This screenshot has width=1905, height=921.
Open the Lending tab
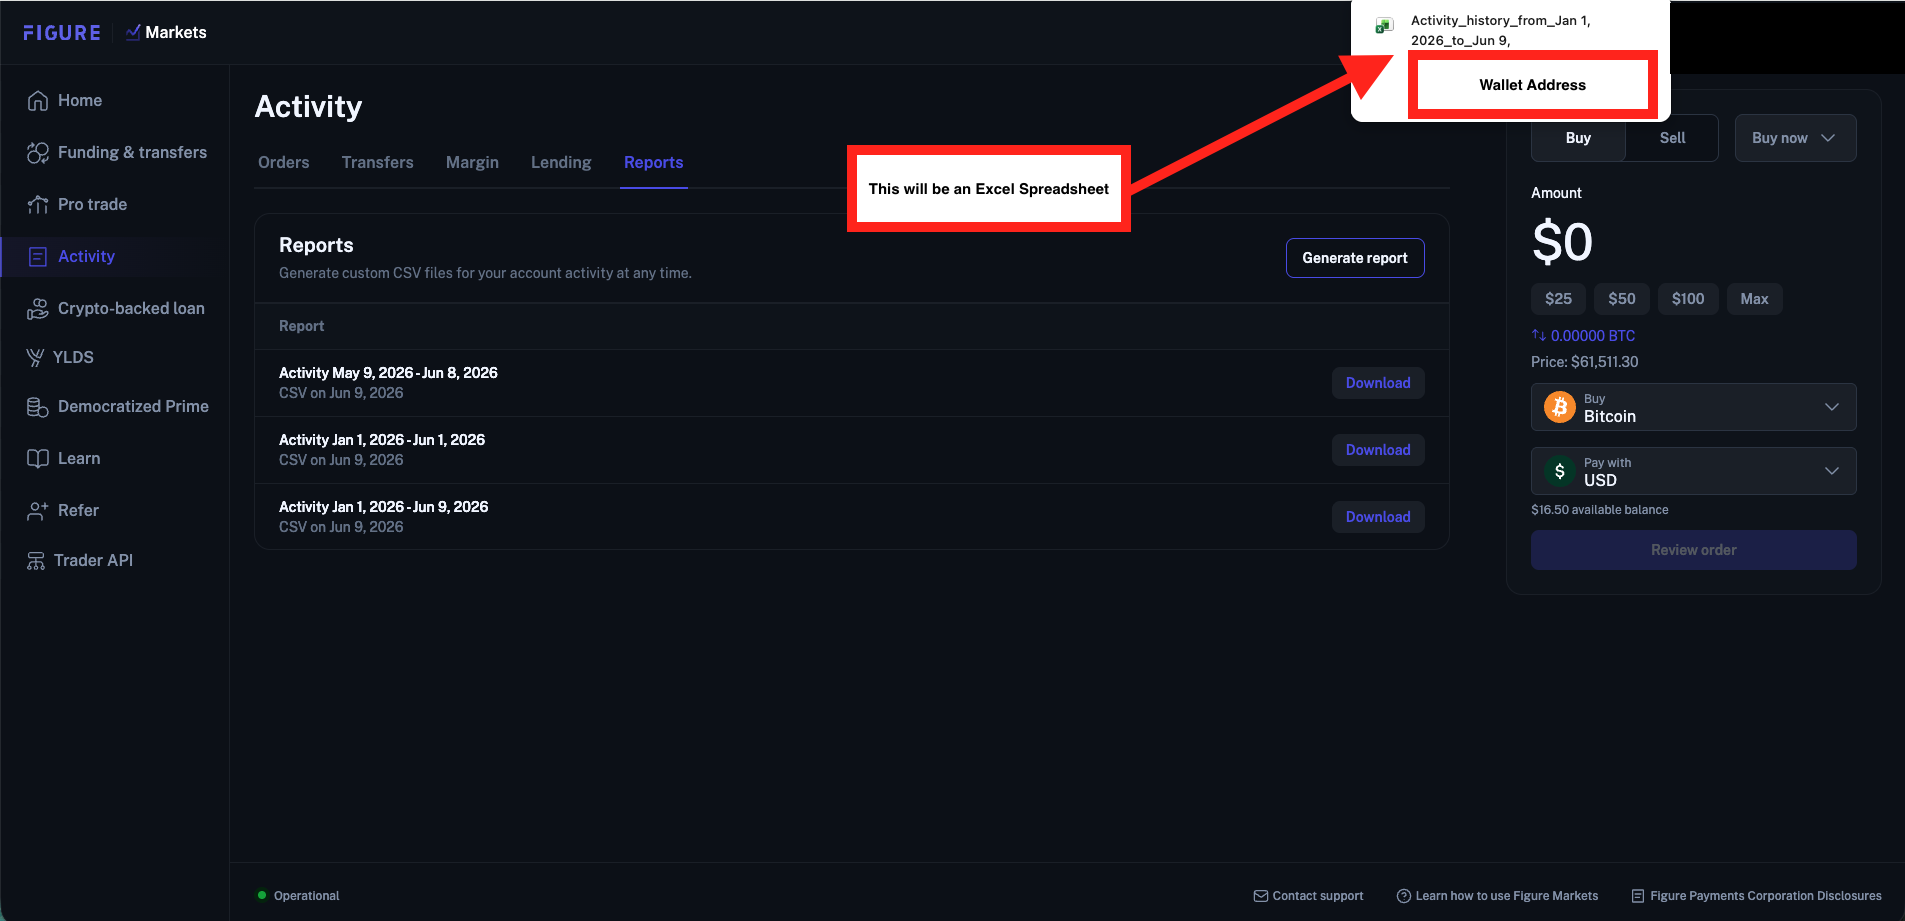click(x=561, y=163)
